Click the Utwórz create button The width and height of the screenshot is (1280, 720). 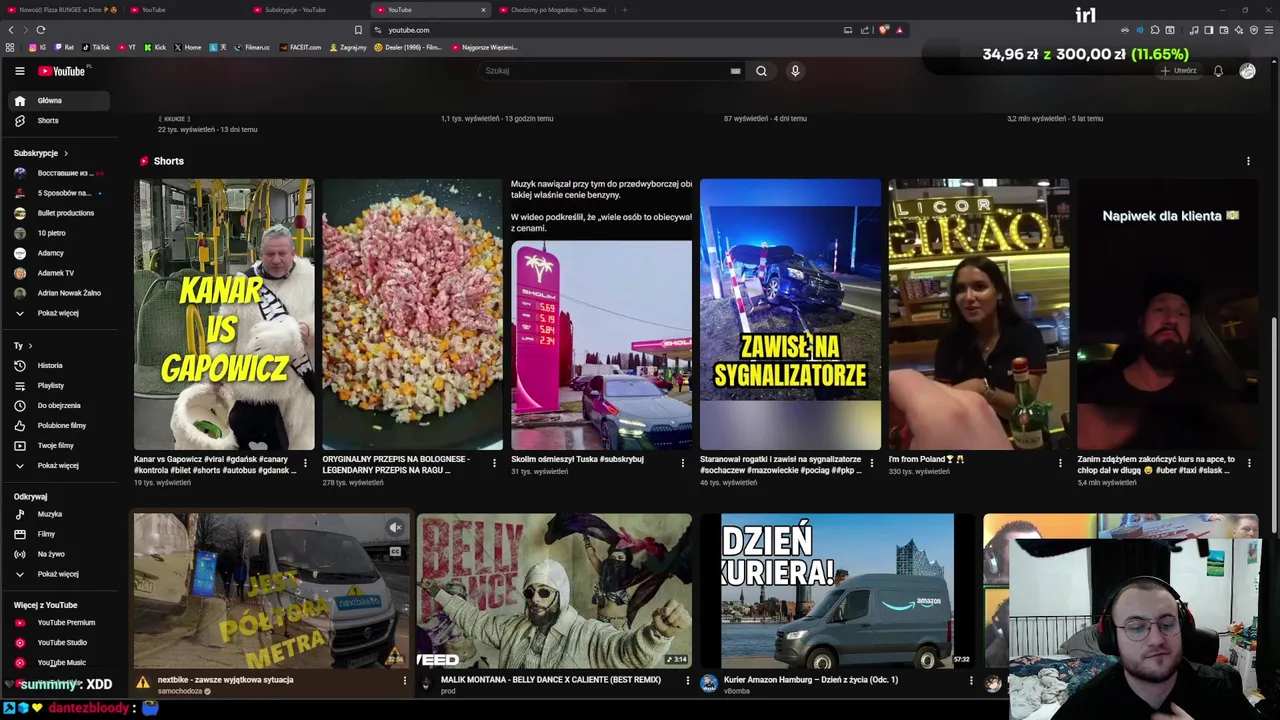click(1179, 71)
